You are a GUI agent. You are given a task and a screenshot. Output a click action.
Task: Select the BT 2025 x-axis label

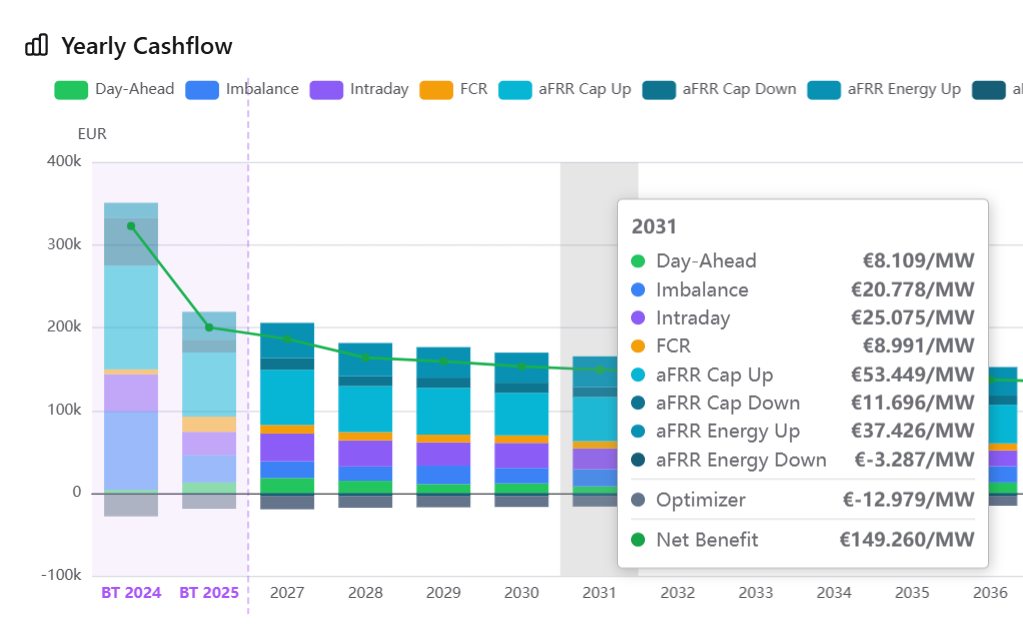209,593
